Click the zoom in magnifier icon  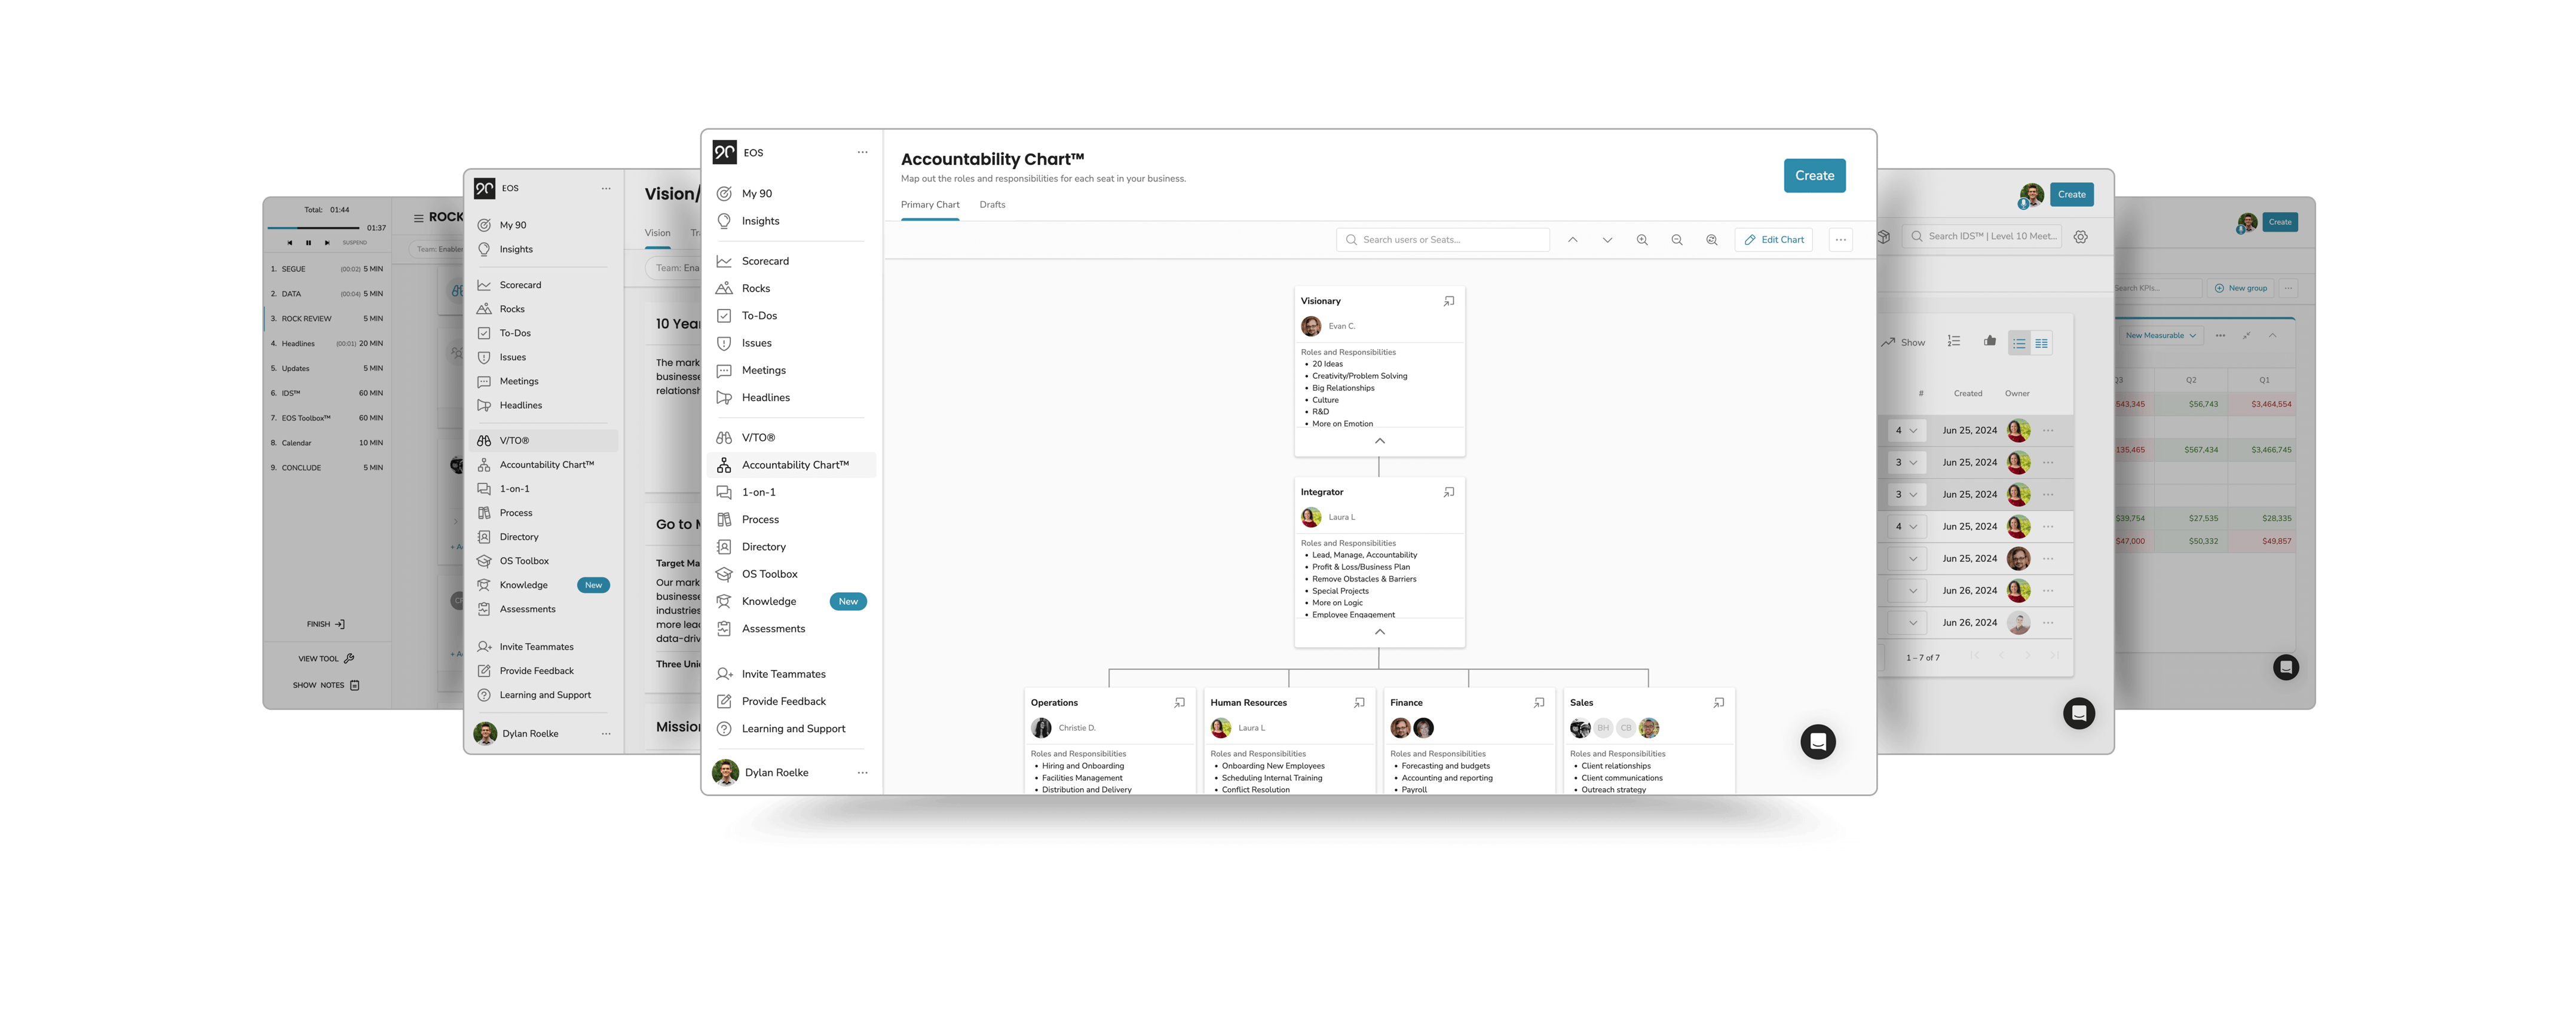click(1642, 240)
